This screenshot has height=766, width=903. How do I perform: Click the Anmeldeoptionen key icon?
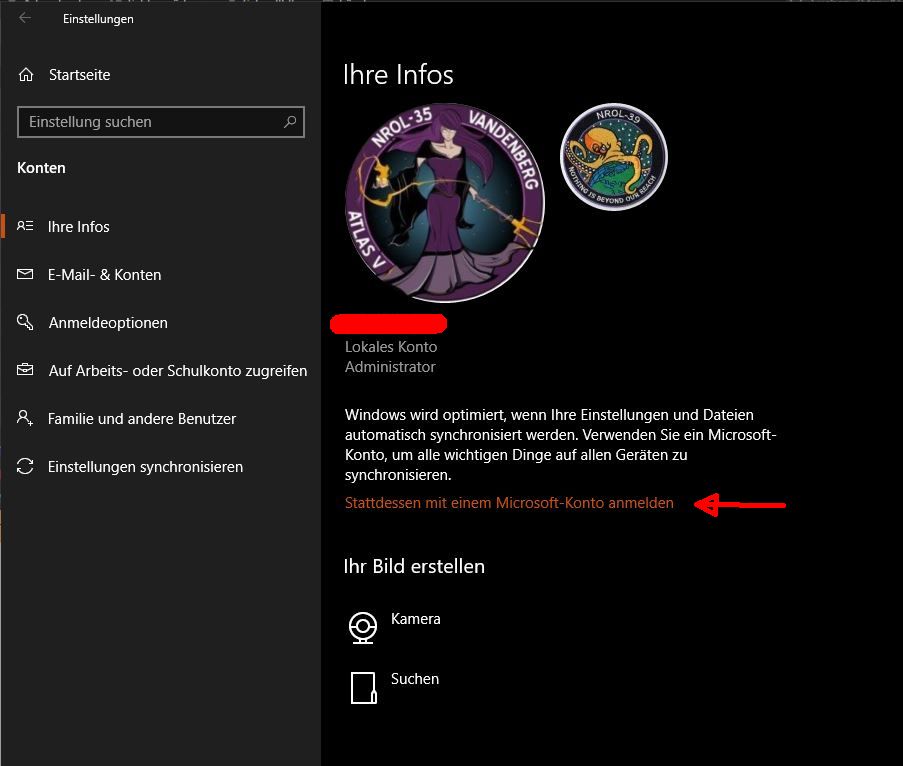tap(25, 322)
